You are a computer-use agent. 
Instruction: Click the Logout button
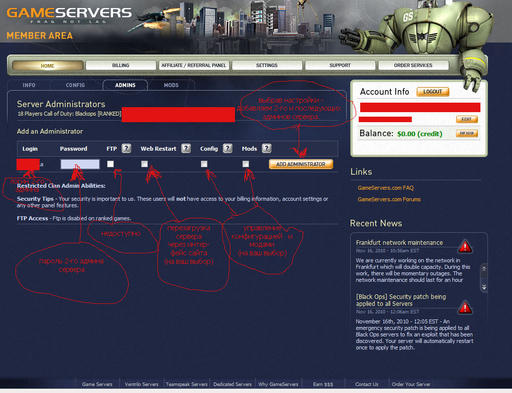click(x=433, y=92)
